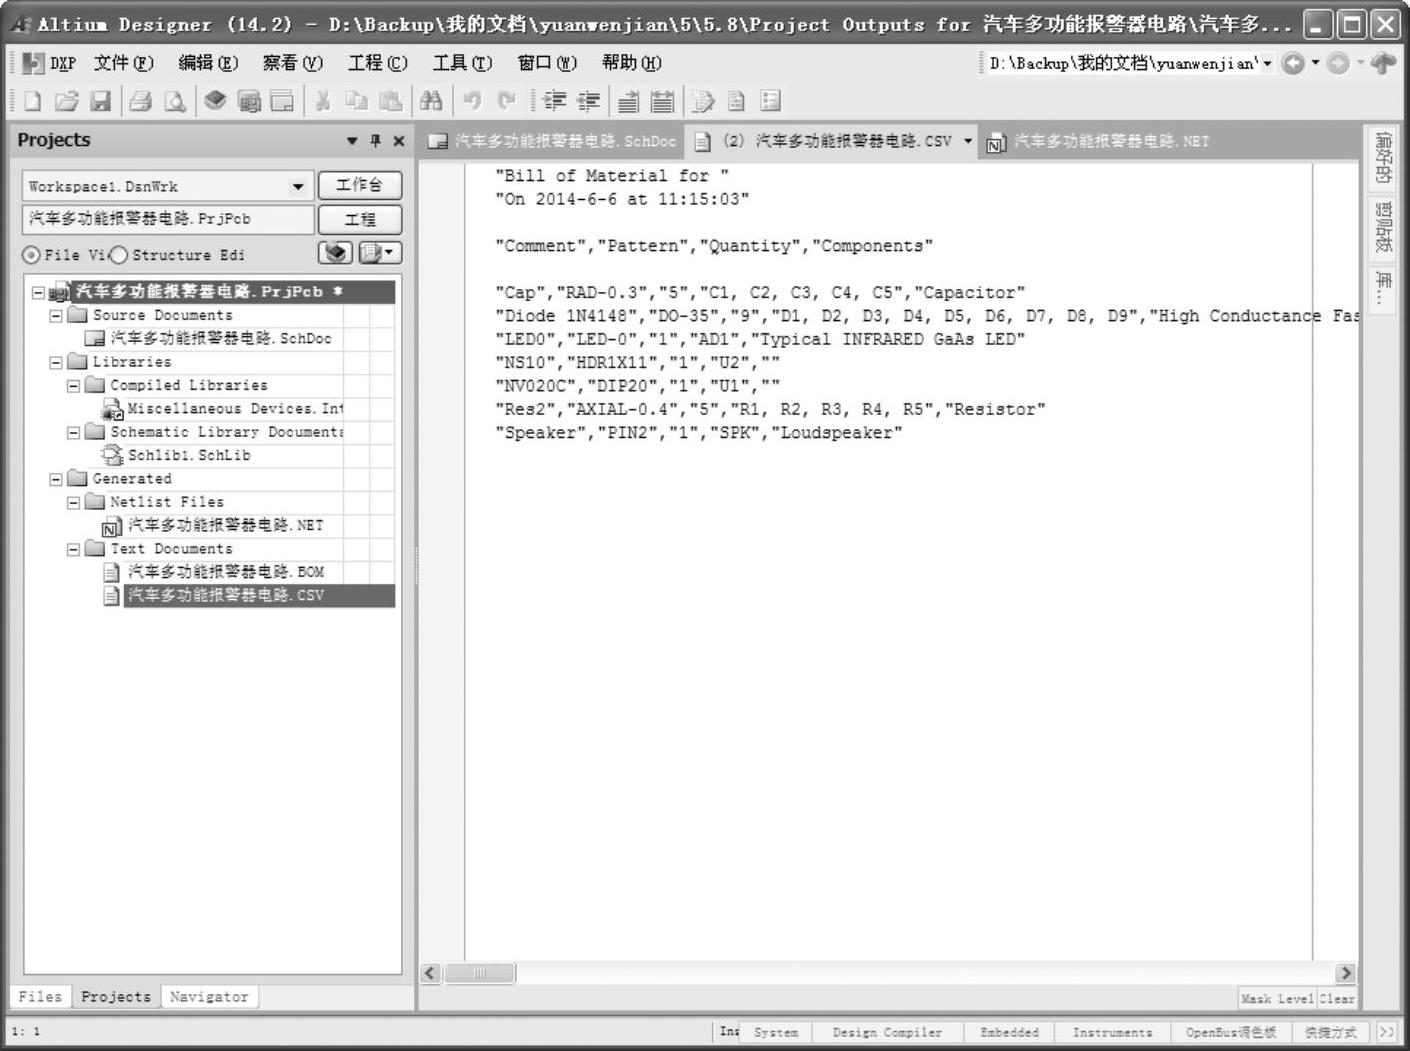Click the compile icon beside Structure Editor

click(336, 253)
